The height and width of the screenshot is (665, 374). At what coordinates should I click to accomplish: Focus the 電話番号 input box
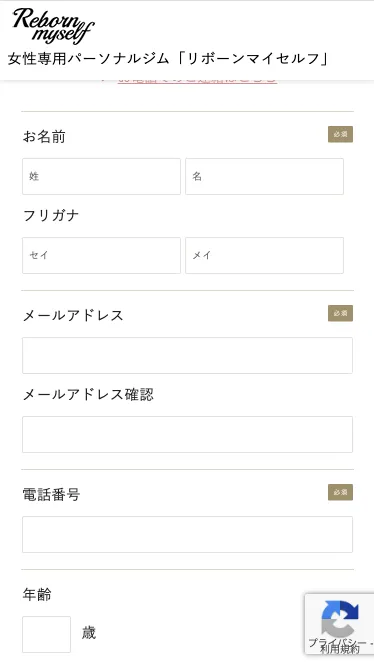(187, 534)
